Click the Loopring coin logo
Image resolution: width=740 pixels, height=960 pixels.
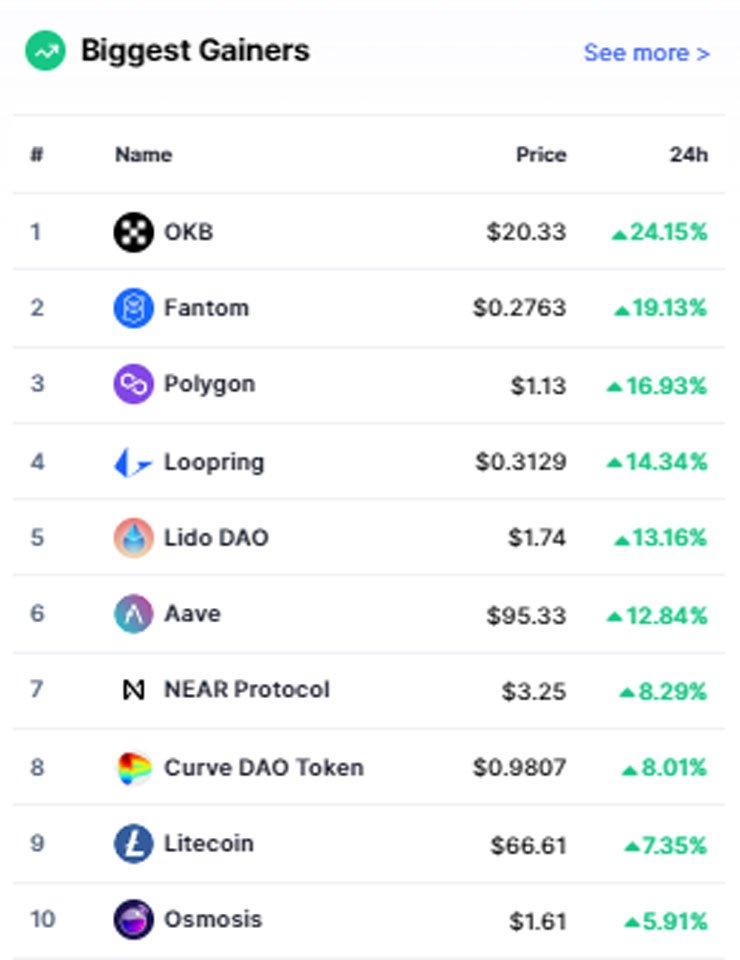point(133,462)
